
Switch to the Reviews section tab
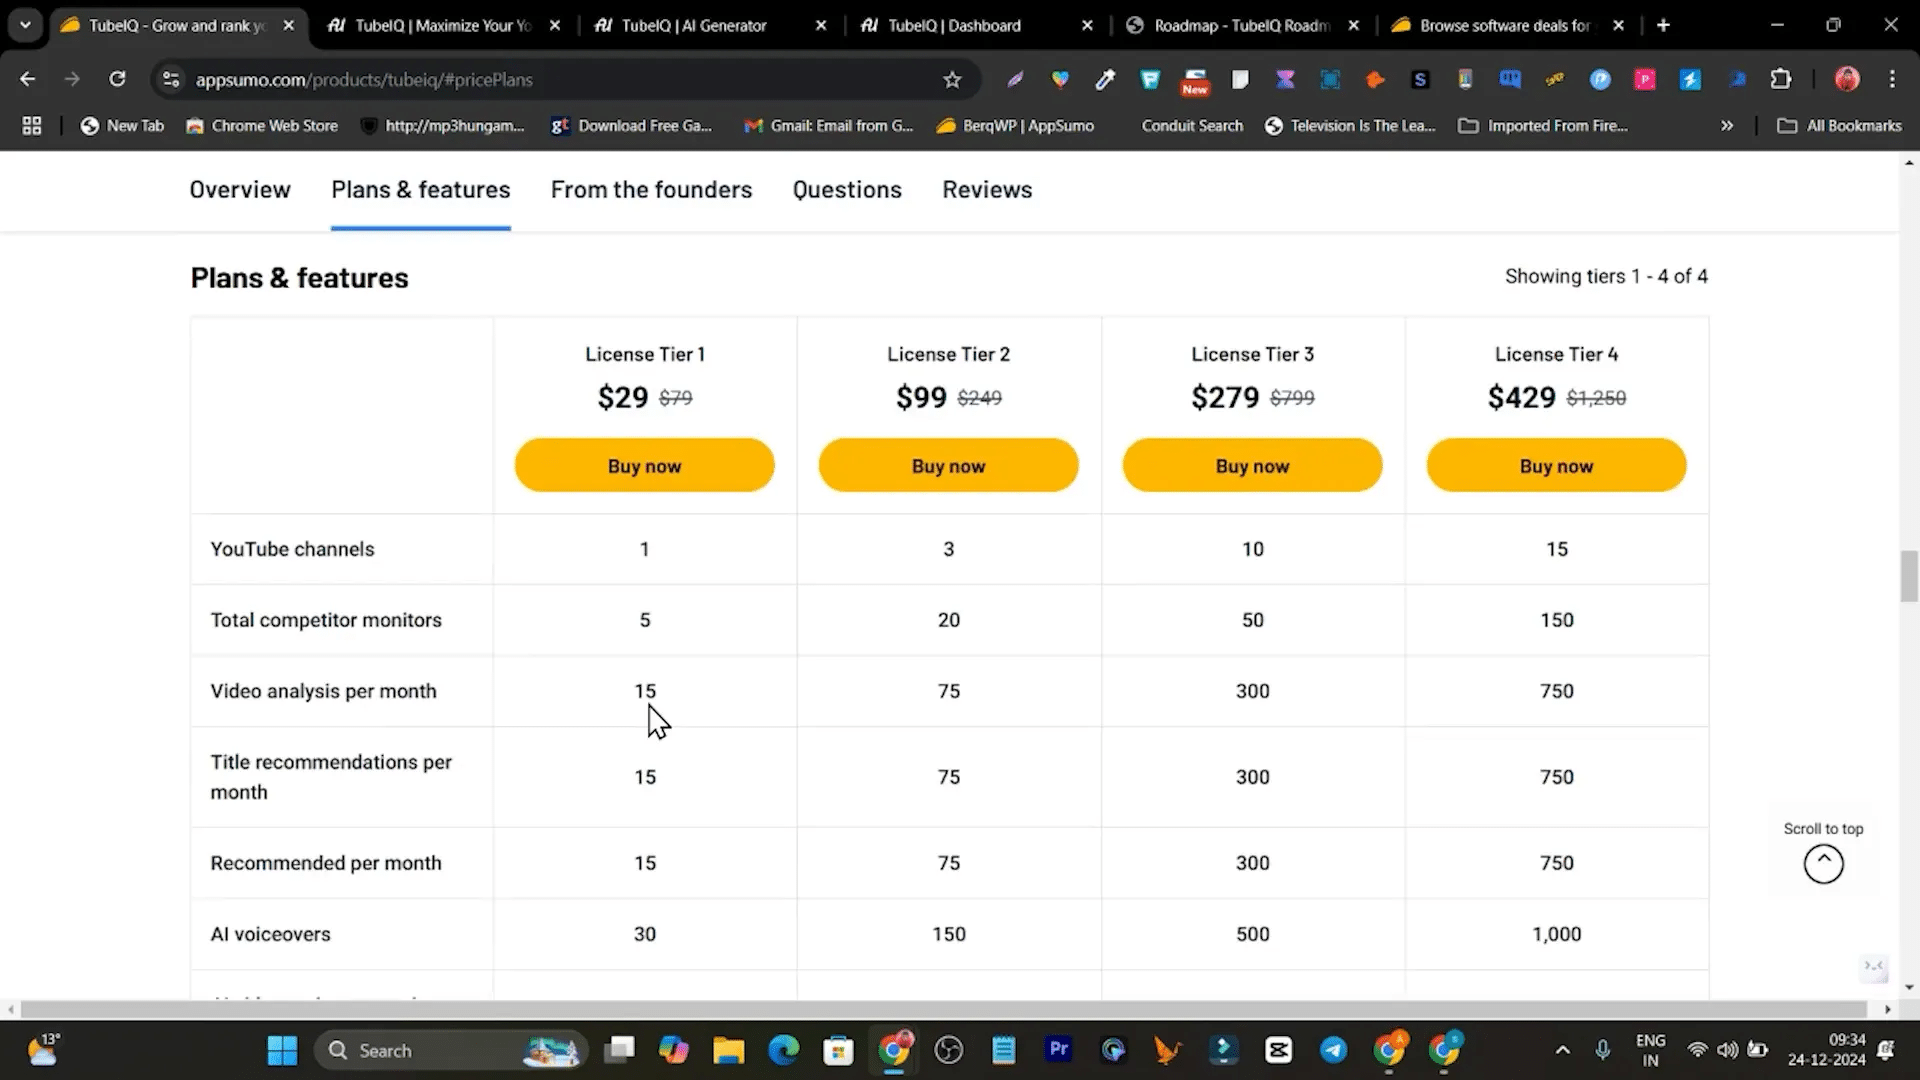coord(986,190)
